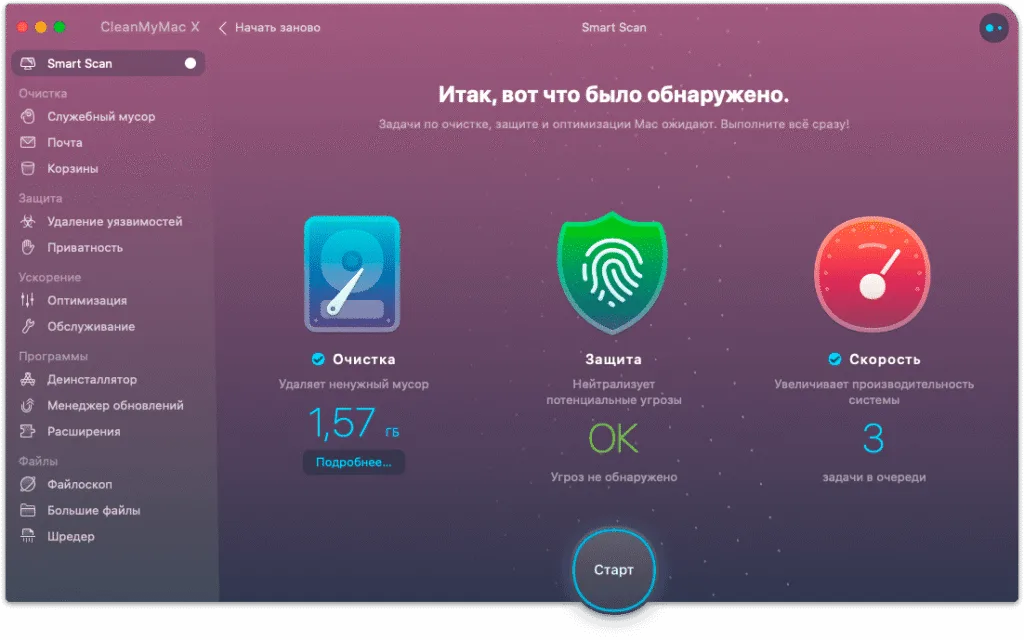1024x640 pixels.
Task: Click the CleanMyMac X app title
Action: click(x=150, y=27)
